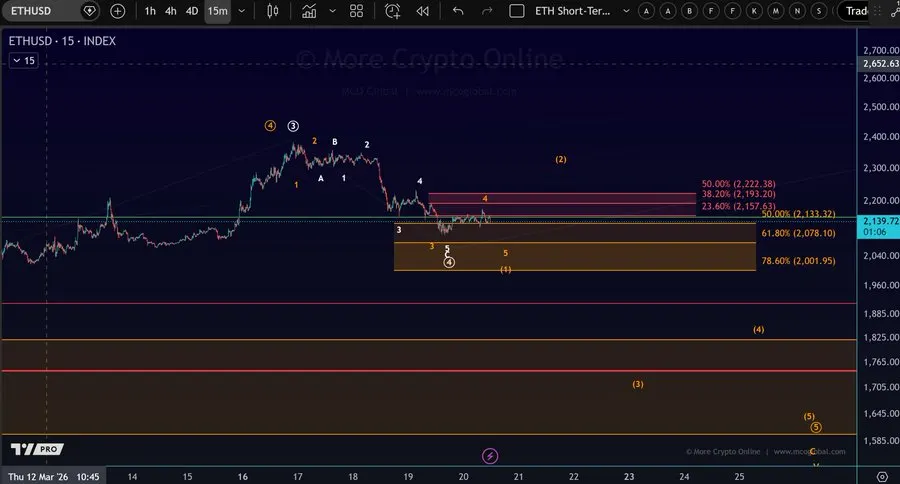The height and width of the screenshot is (484, 900).
Task: Select the B quick-access circle
Action: 689,11
